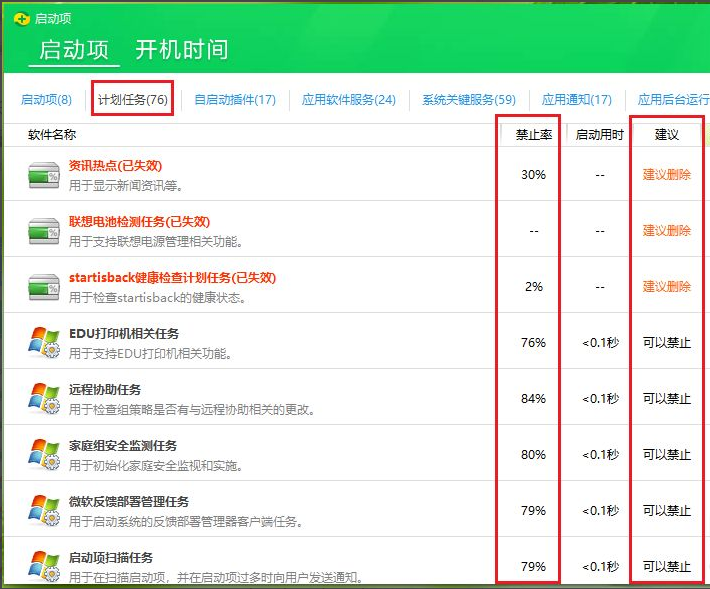
Task: Click 可以禁止 for 远程协助任务
Action: pyautogui.click(x=666, y=399)
